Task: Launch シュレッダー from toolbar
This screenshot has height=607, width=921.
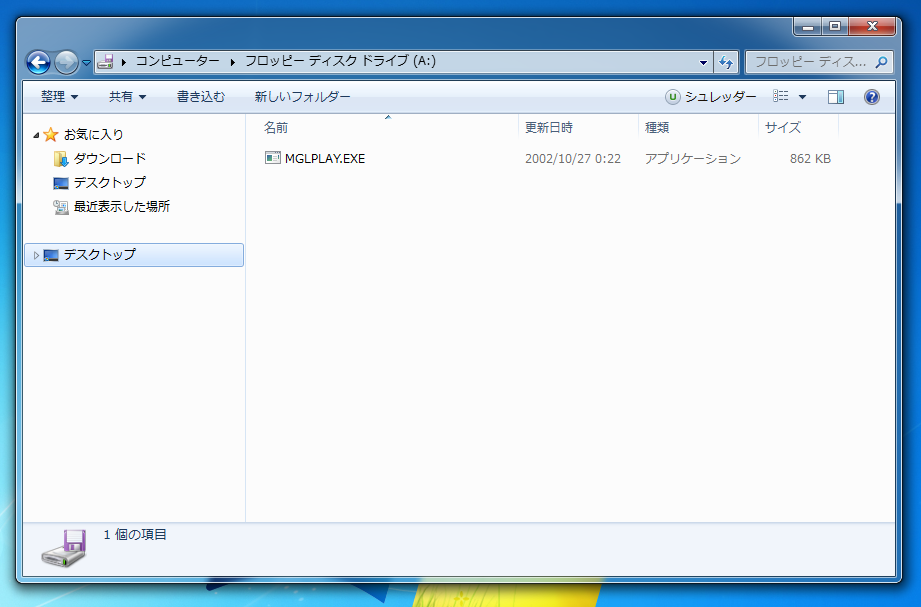Action: pos(711,96)
